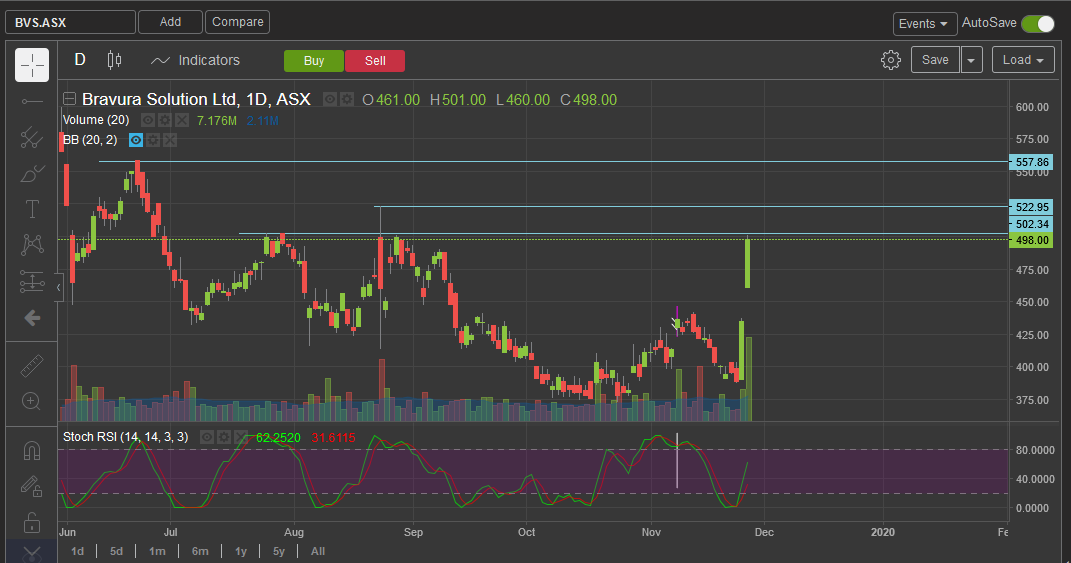Toggle the AutoSave switch

click(x=1038, y=24)
